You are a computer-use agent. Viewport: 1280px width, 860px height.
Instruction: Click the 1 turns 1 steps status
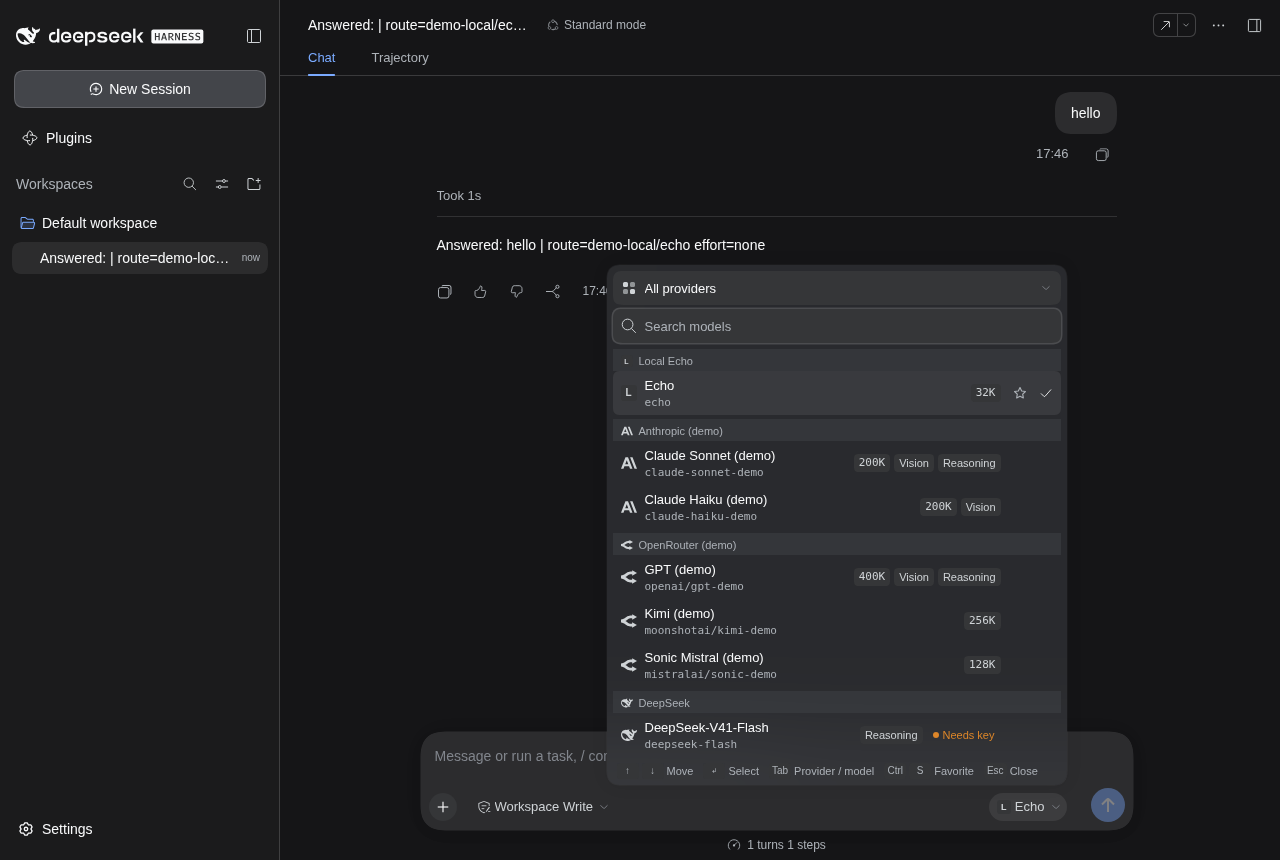coord(777,845)
